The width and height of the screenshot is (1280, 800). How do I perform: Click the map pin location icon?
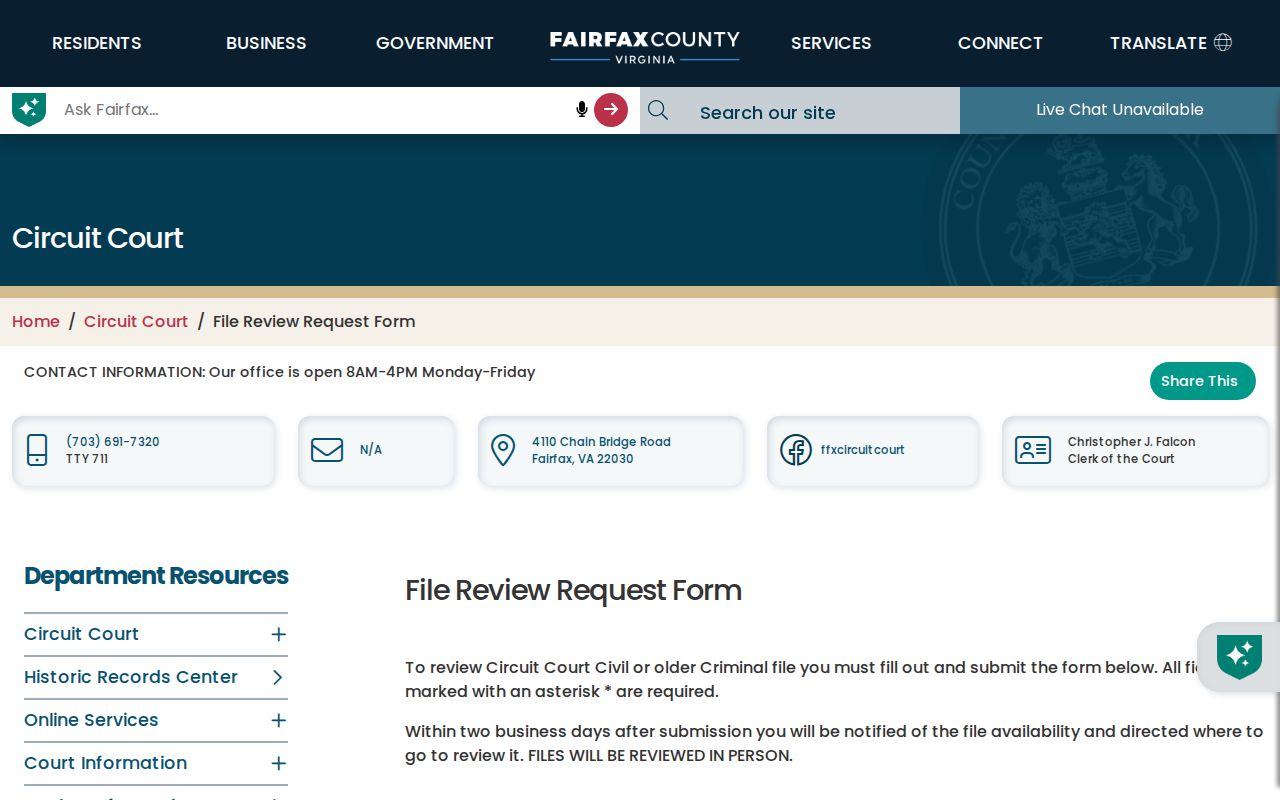(x=503, y=450)
